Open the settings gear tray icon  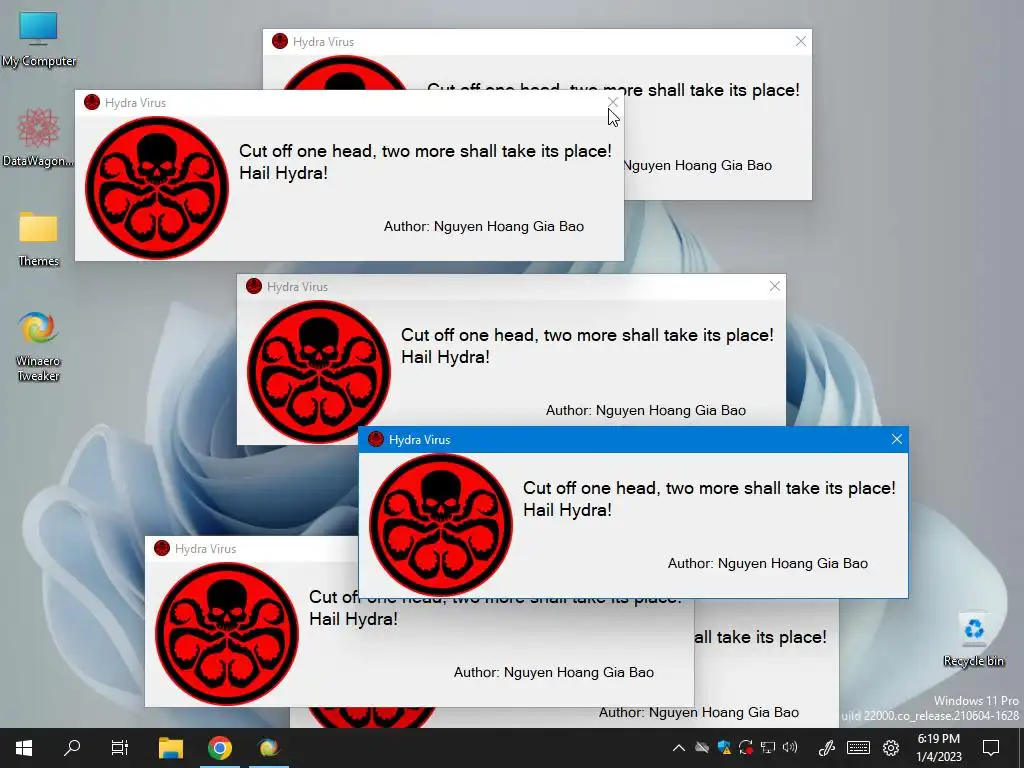[x=891, y=748]
